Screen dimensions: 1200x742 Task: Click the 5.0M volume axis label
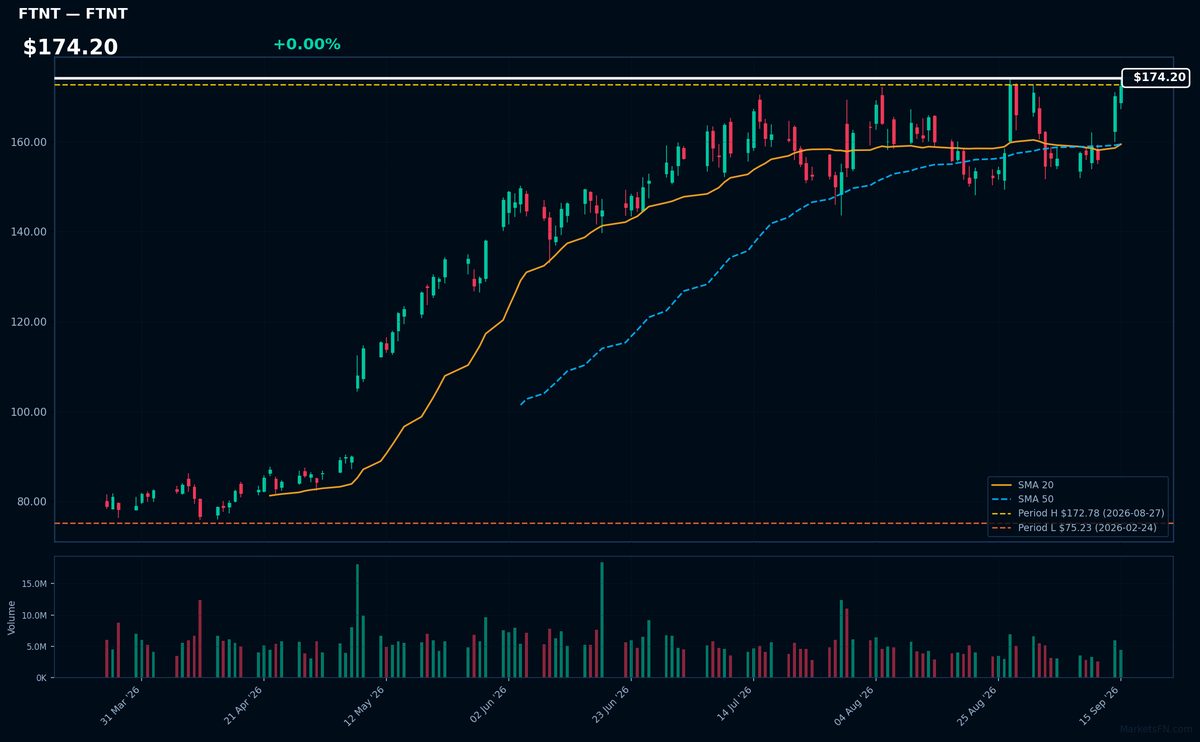pyautogui.click(x=36, y=647)
